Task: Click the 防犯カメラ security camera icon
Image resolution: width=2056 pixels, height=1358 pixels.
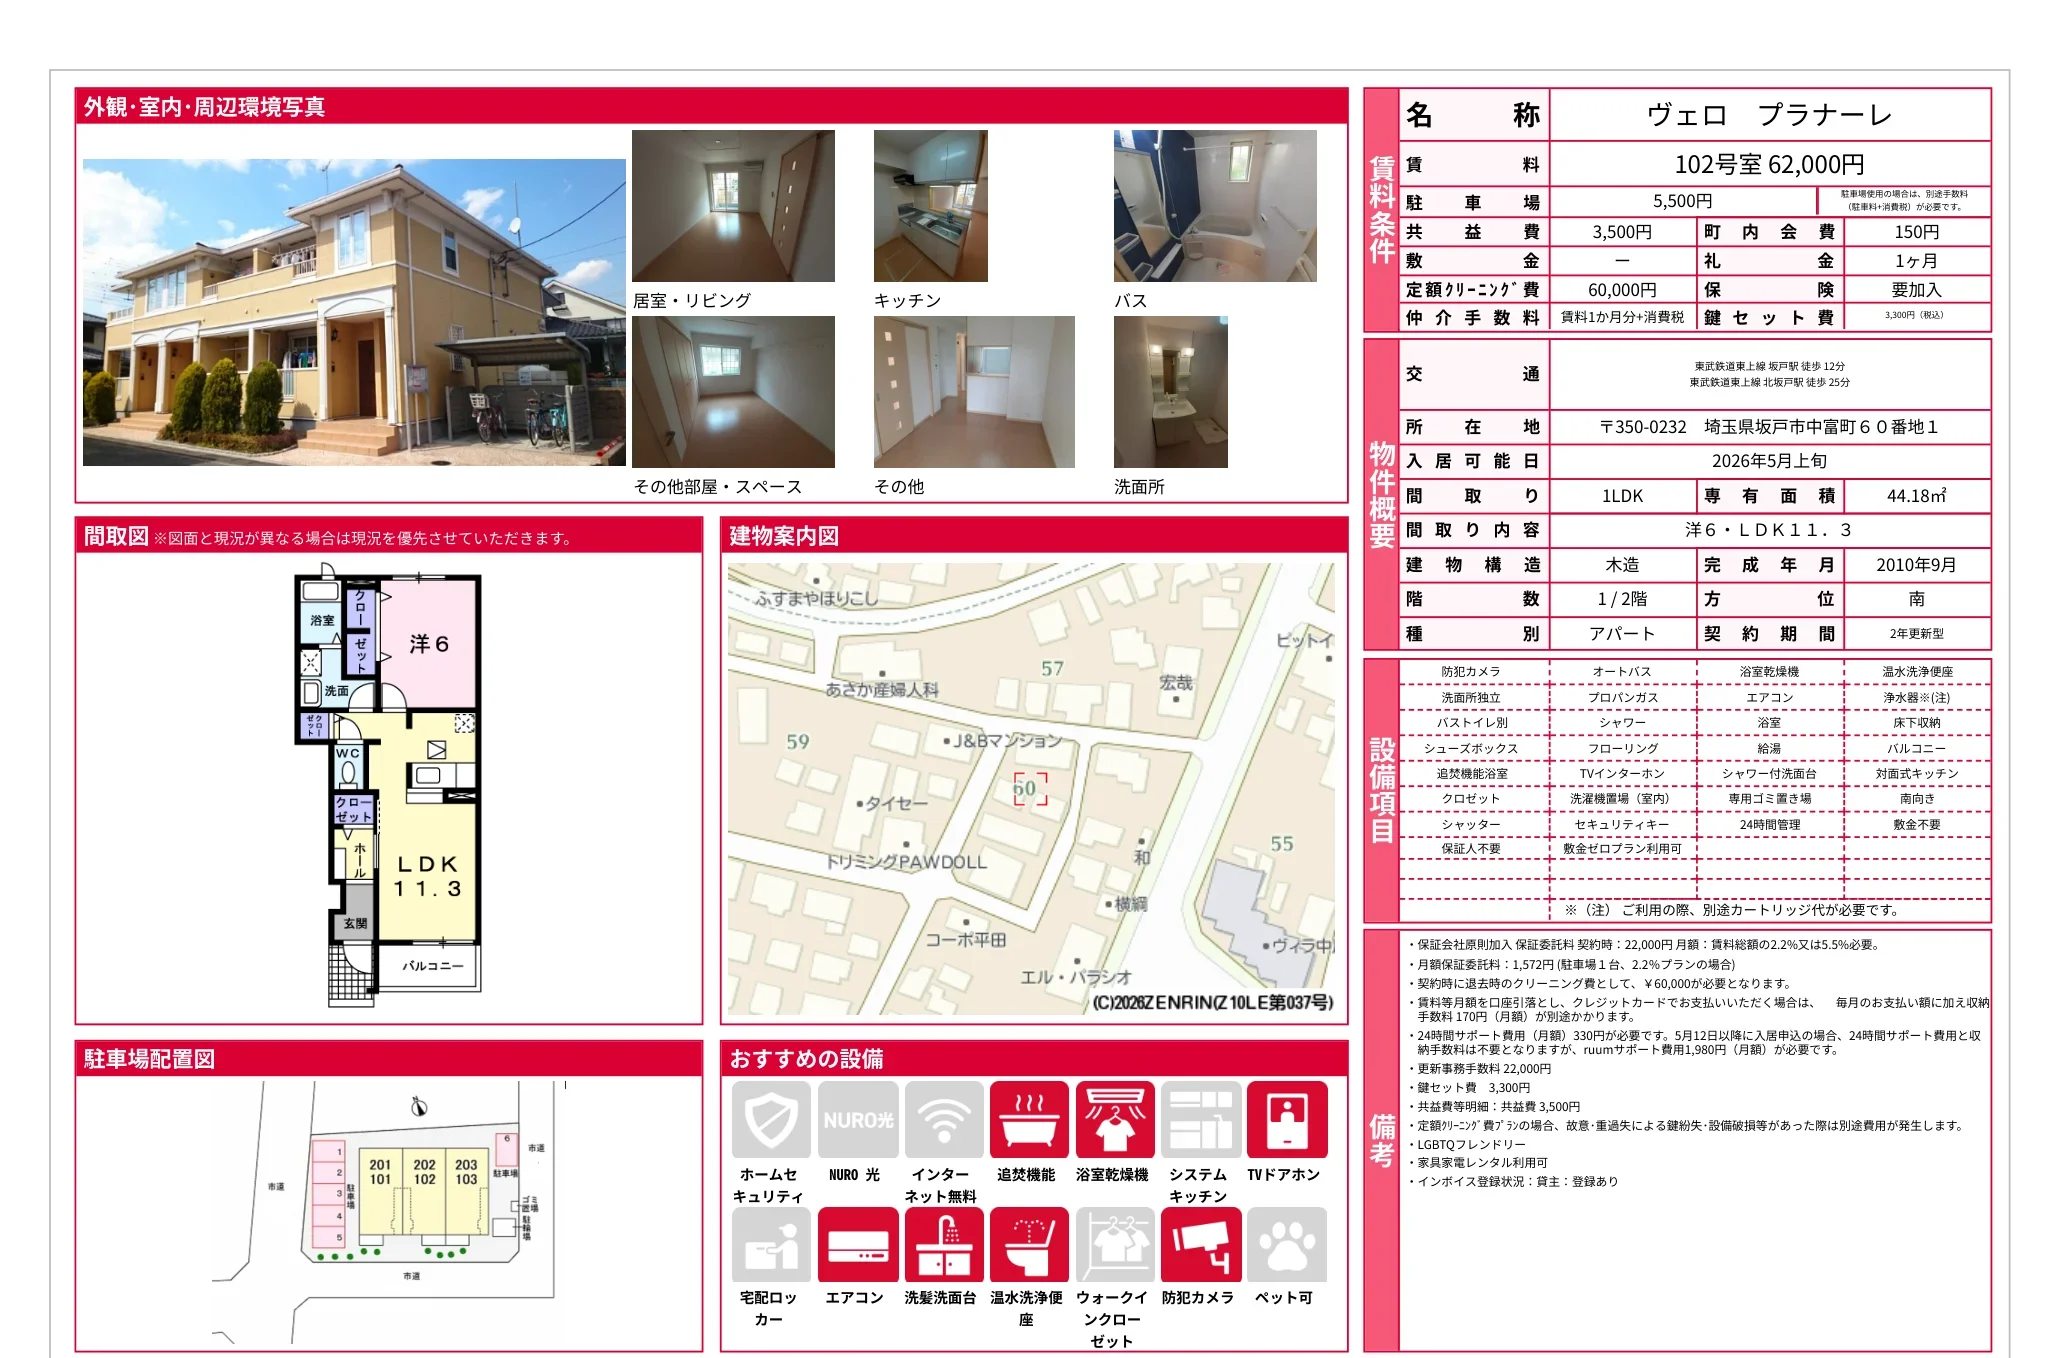Action: pyautogui.click(x=1200, y=1244)
